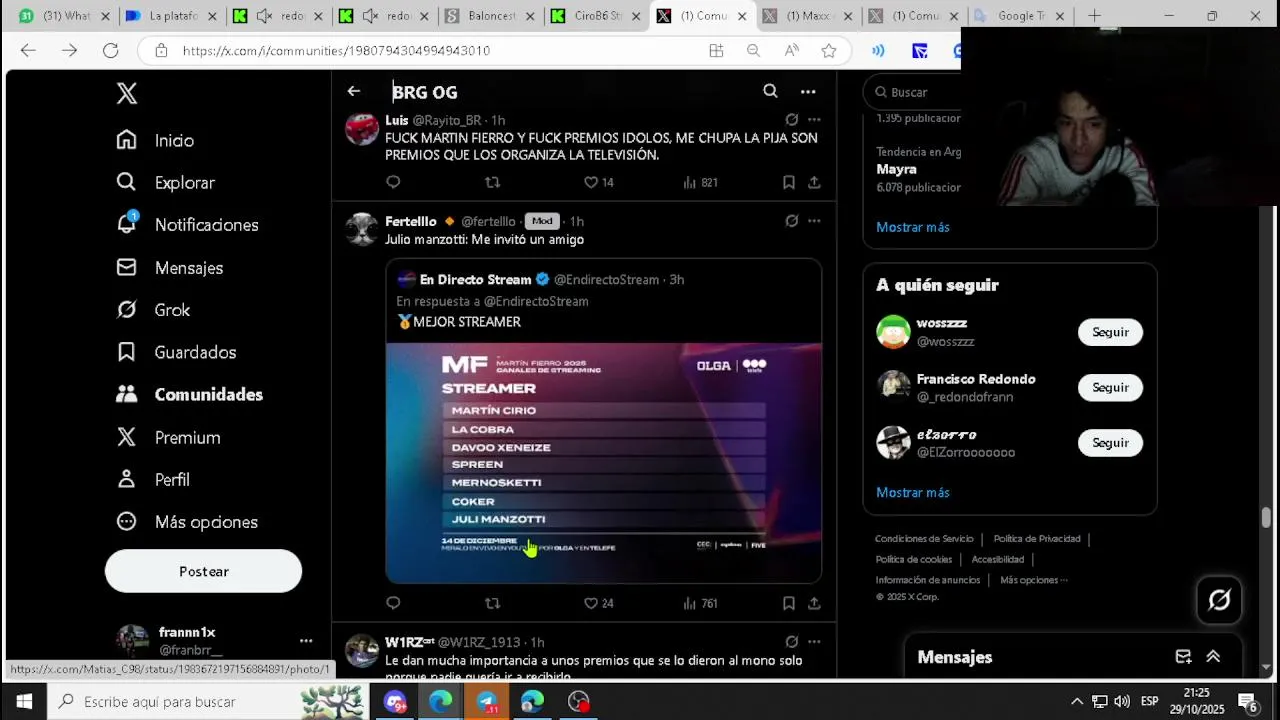Add this page to browser favorites

click(829, 50)
